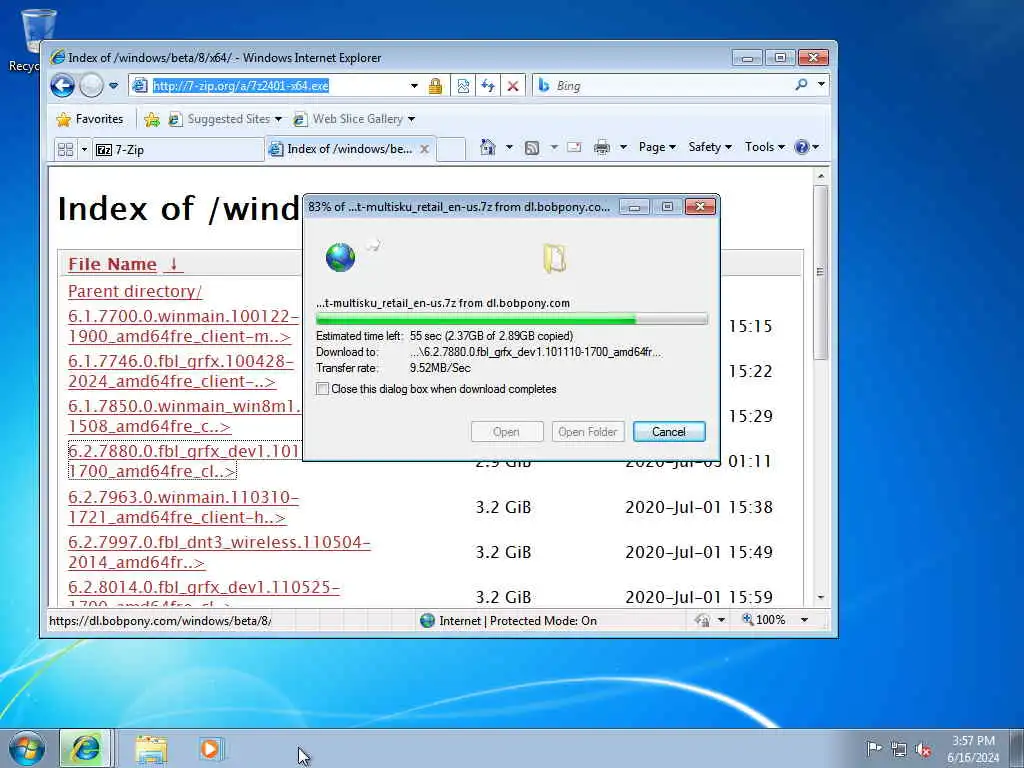
Task: Click the Refresh icon next to address bar
Action: click(x=488, y=86)
